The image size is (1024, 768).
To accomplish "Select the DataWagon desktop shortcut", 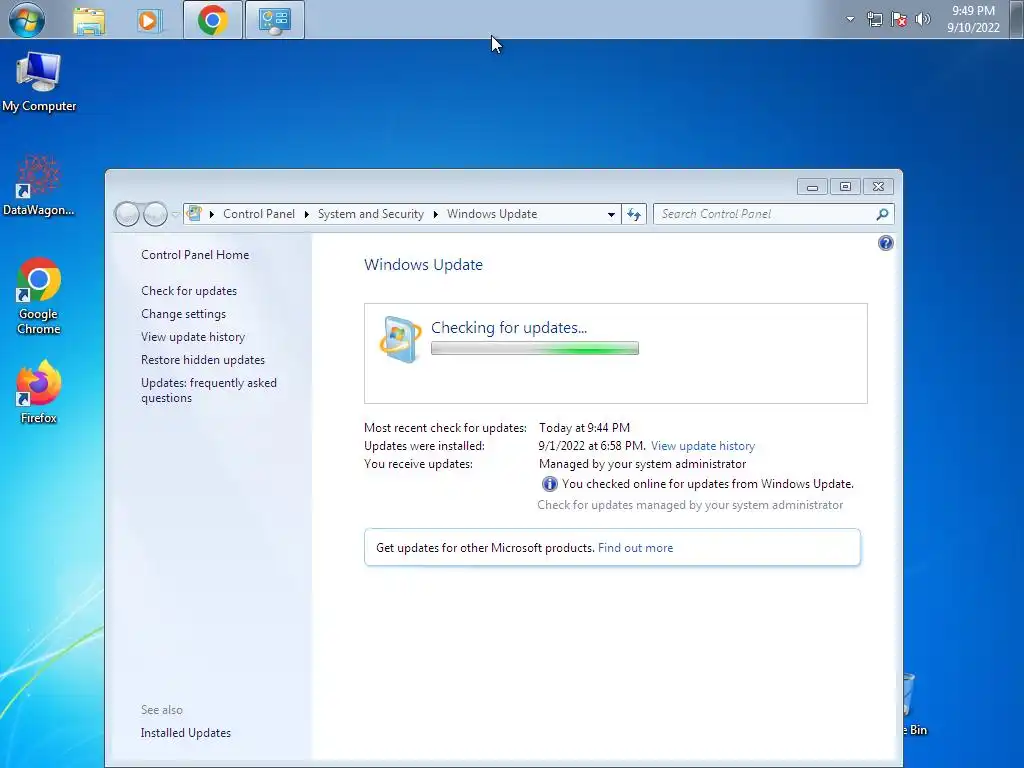I will click(x=39, y=185).
